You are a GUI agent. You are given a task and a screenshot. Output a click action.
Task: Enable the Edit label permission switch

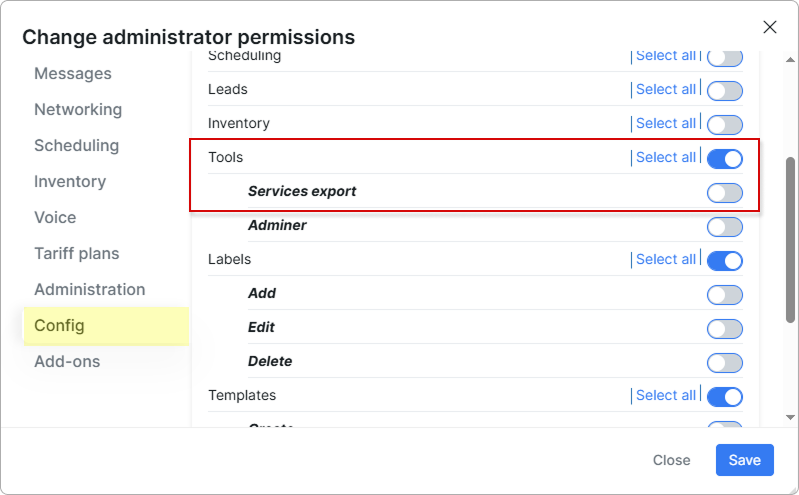[x=725, y=329]
